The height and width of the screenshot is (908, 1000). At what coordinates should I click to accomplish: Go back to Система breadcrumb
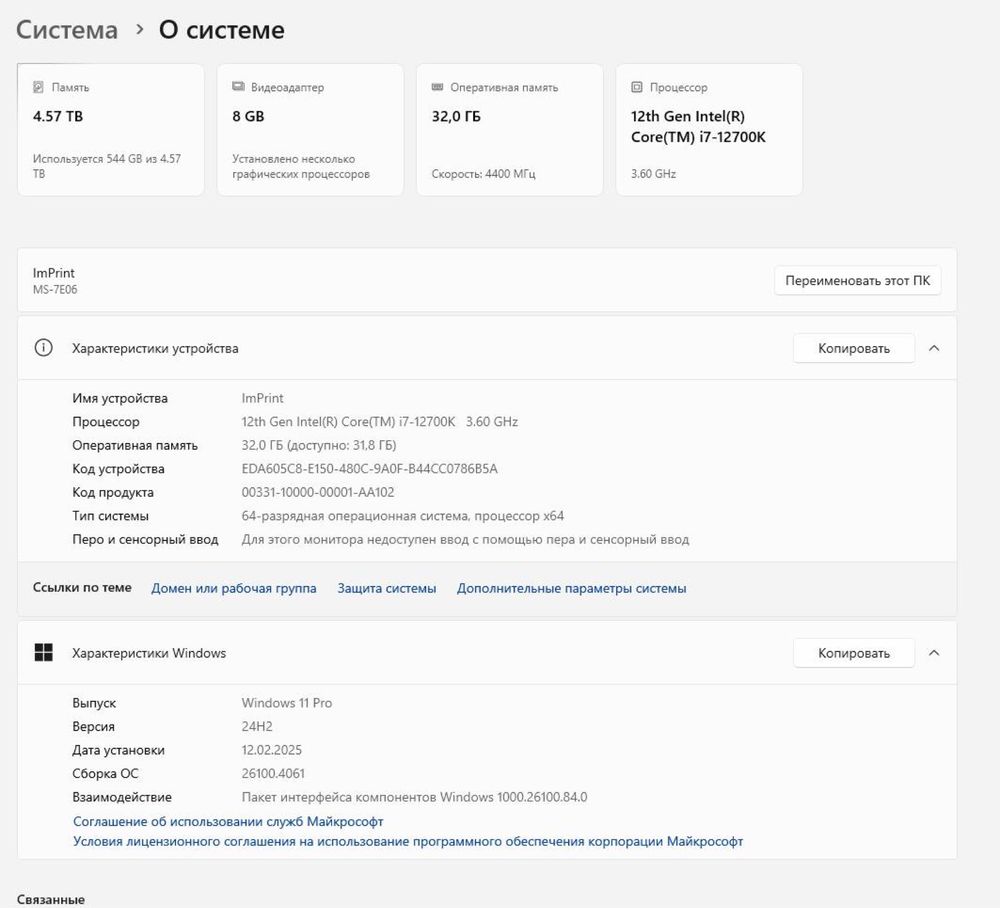point(67,30)
